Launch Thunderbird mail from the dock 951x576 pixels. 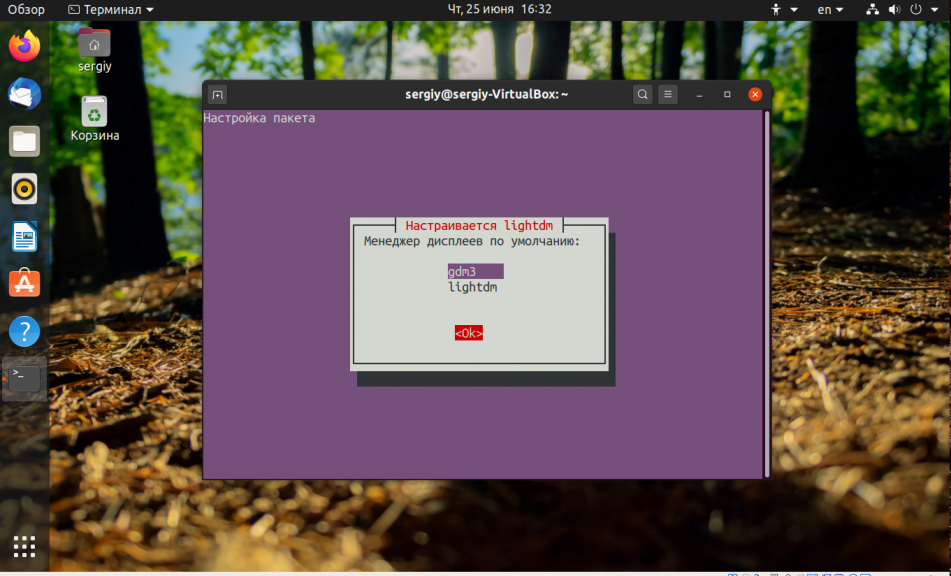tap(24, 94)
